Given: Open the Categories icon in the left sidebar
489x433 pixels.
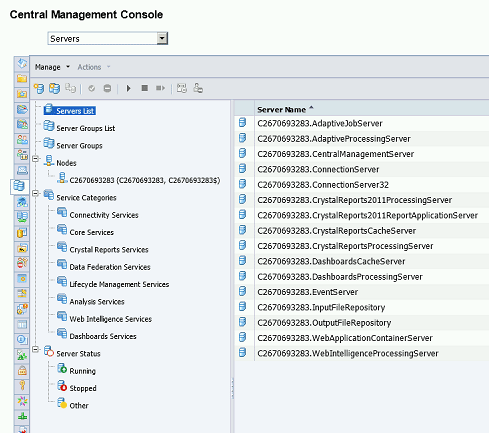Looking at the screenshot, I should point(22,109).
